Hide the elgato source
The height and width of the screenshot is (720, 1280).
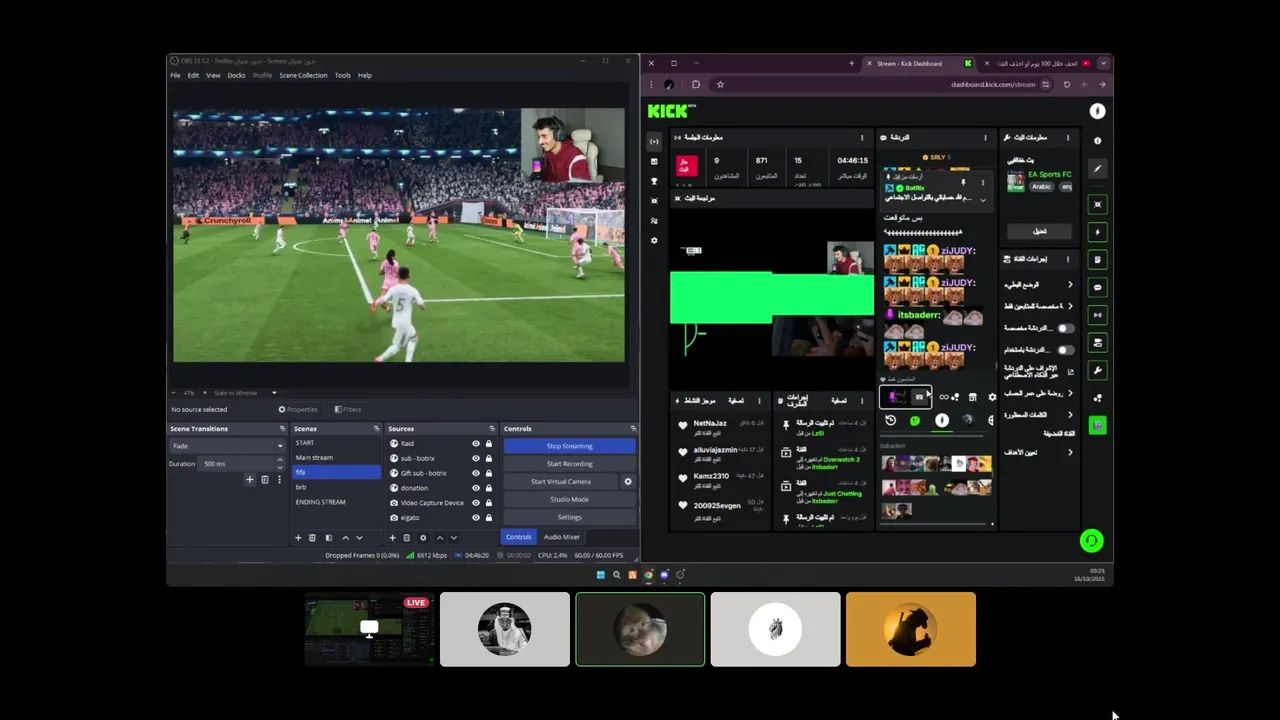(476, 518)
